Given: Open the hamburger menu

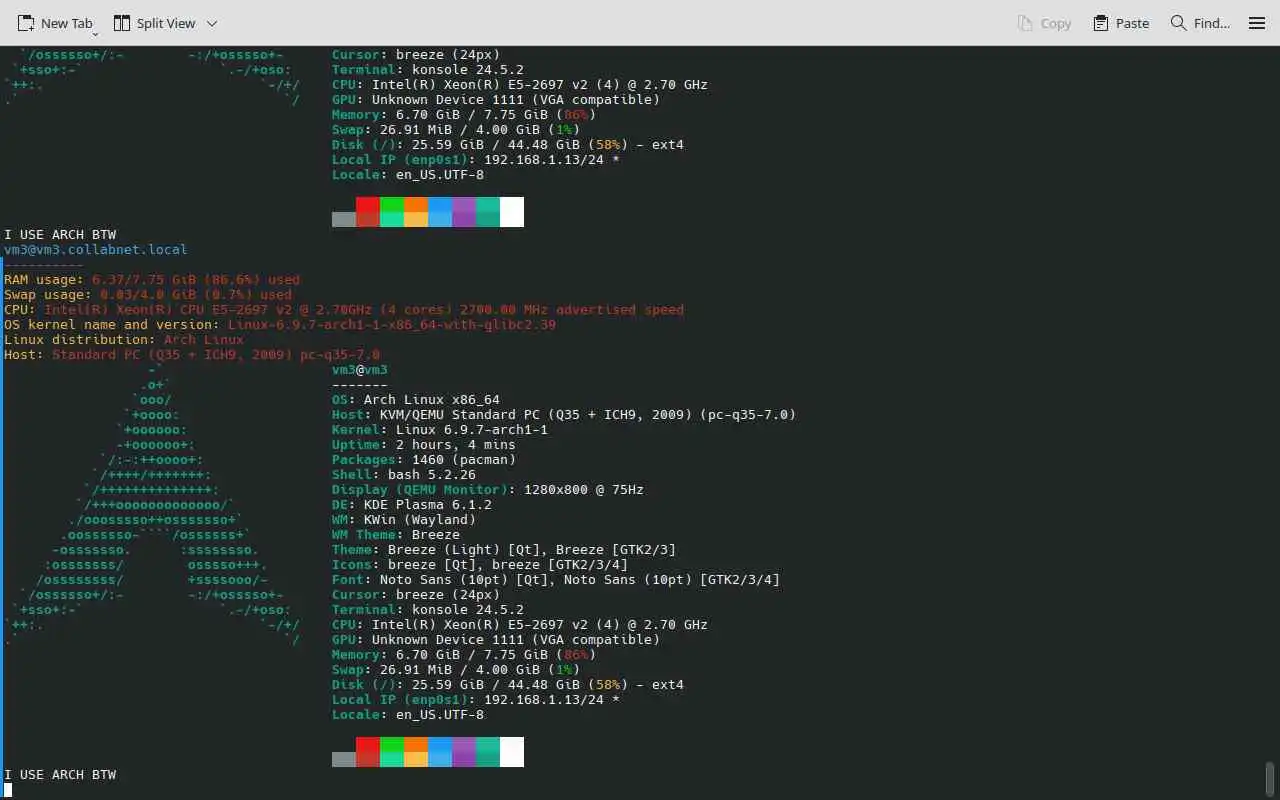Looking at the screenshot, I should click(1257, 23).
